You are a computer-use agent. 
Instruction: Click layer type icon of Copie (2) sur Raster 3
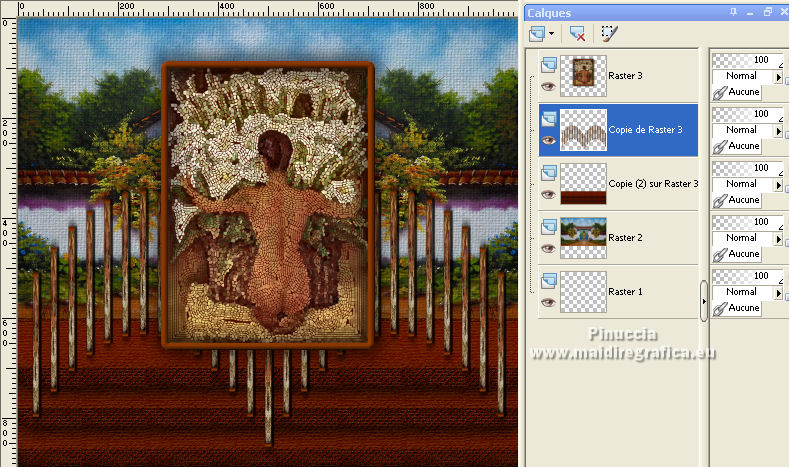click(x=549, y=173)
